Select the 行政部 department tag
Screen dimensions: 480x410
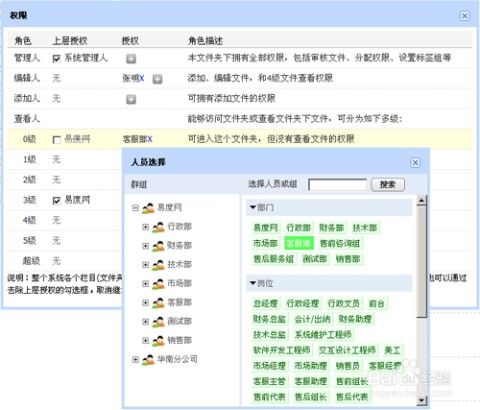click(x=299, y=228)
